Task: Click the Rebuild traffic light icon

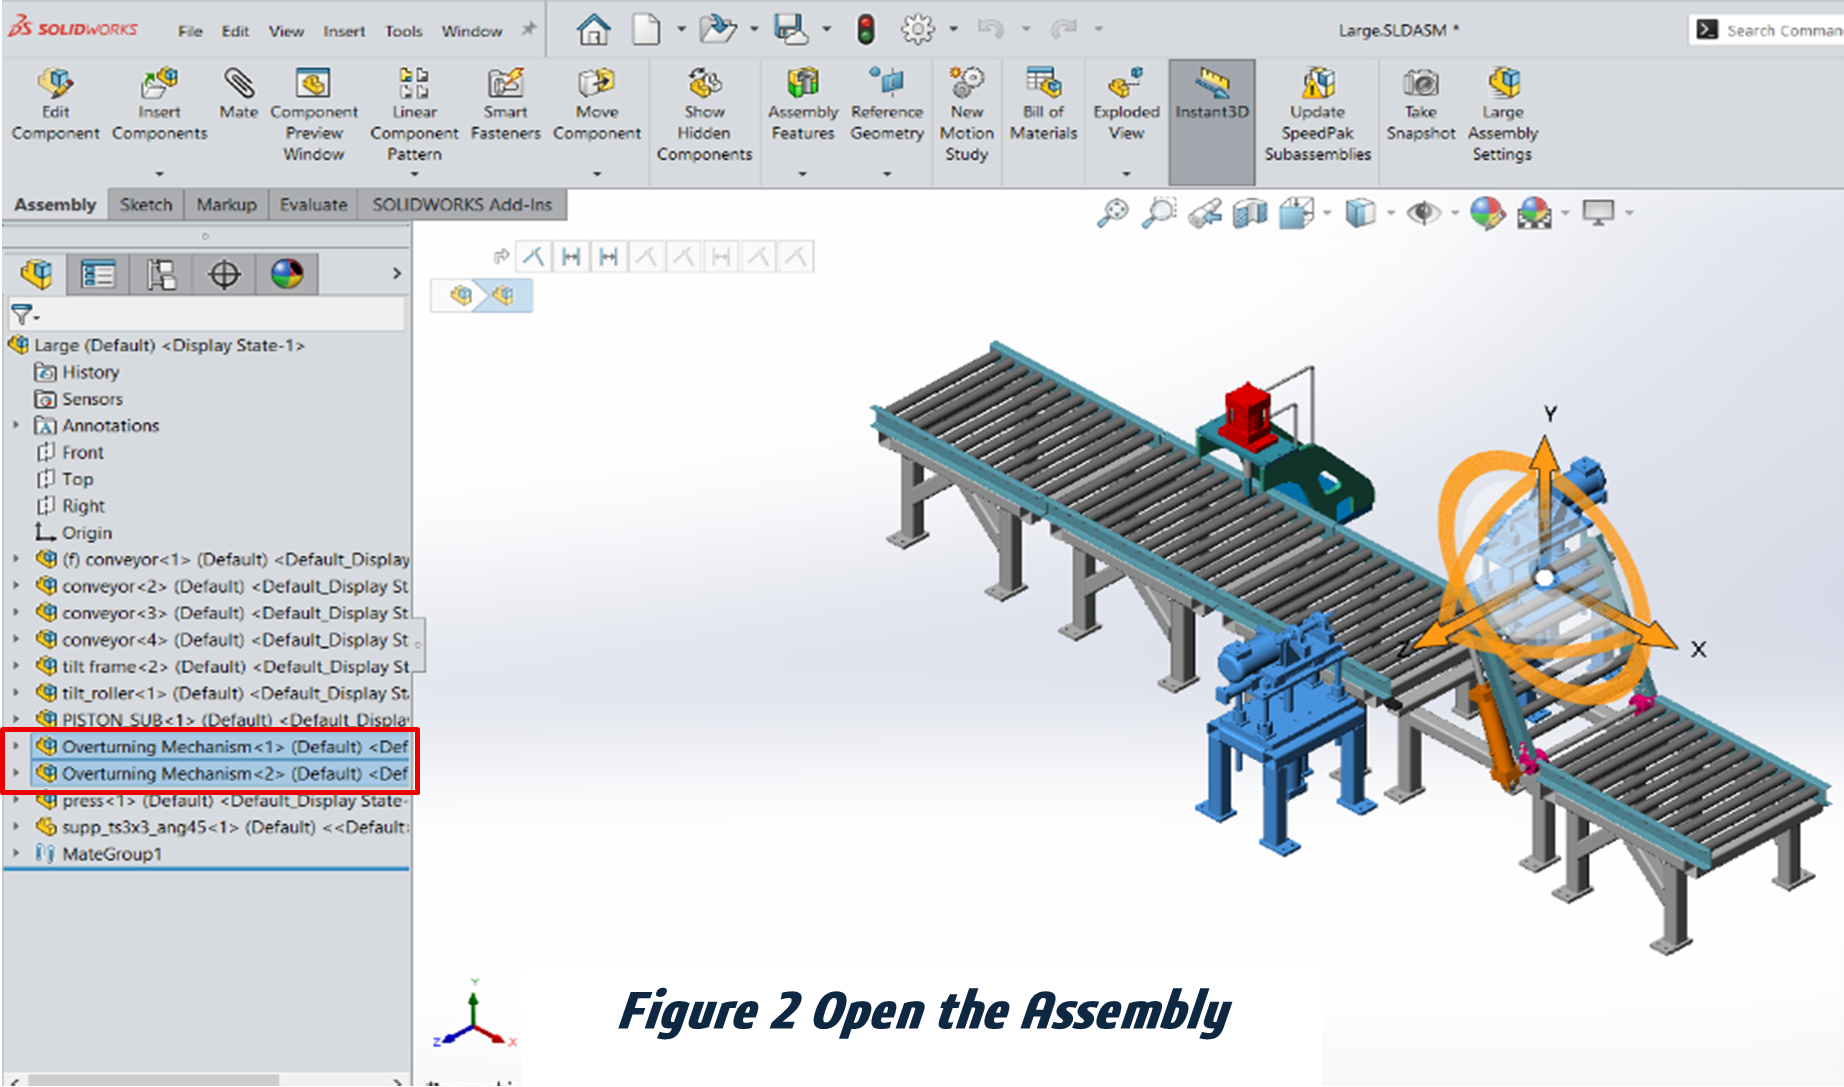Action: pyautogui.click(x=866, y=30)
